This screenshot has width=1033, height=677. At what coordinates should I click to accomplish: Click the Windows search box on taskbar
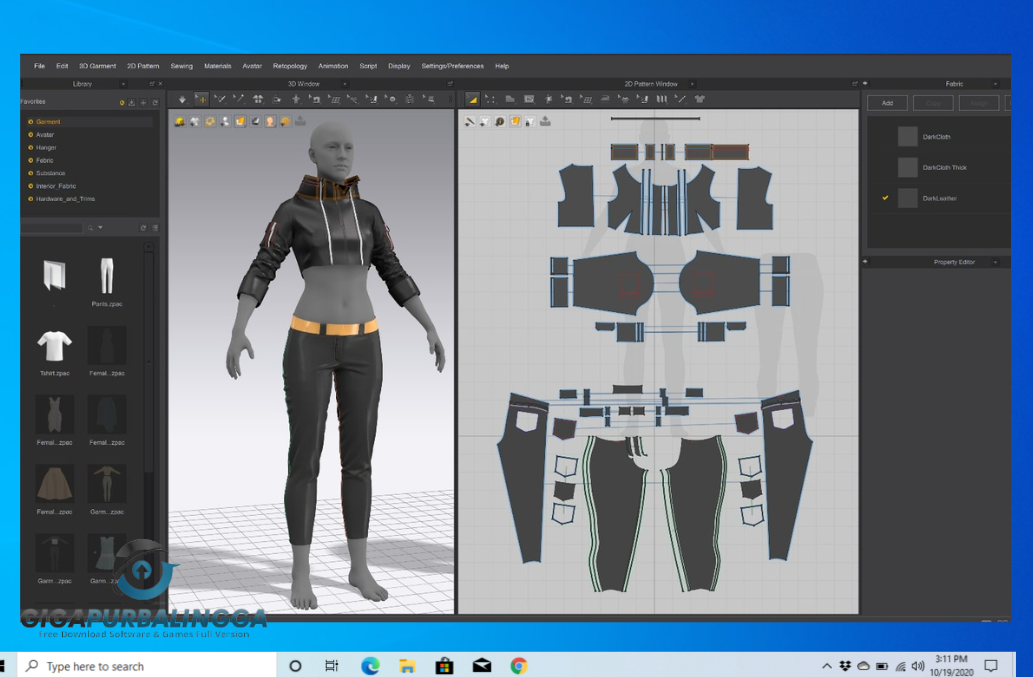(x=148, y=666)
